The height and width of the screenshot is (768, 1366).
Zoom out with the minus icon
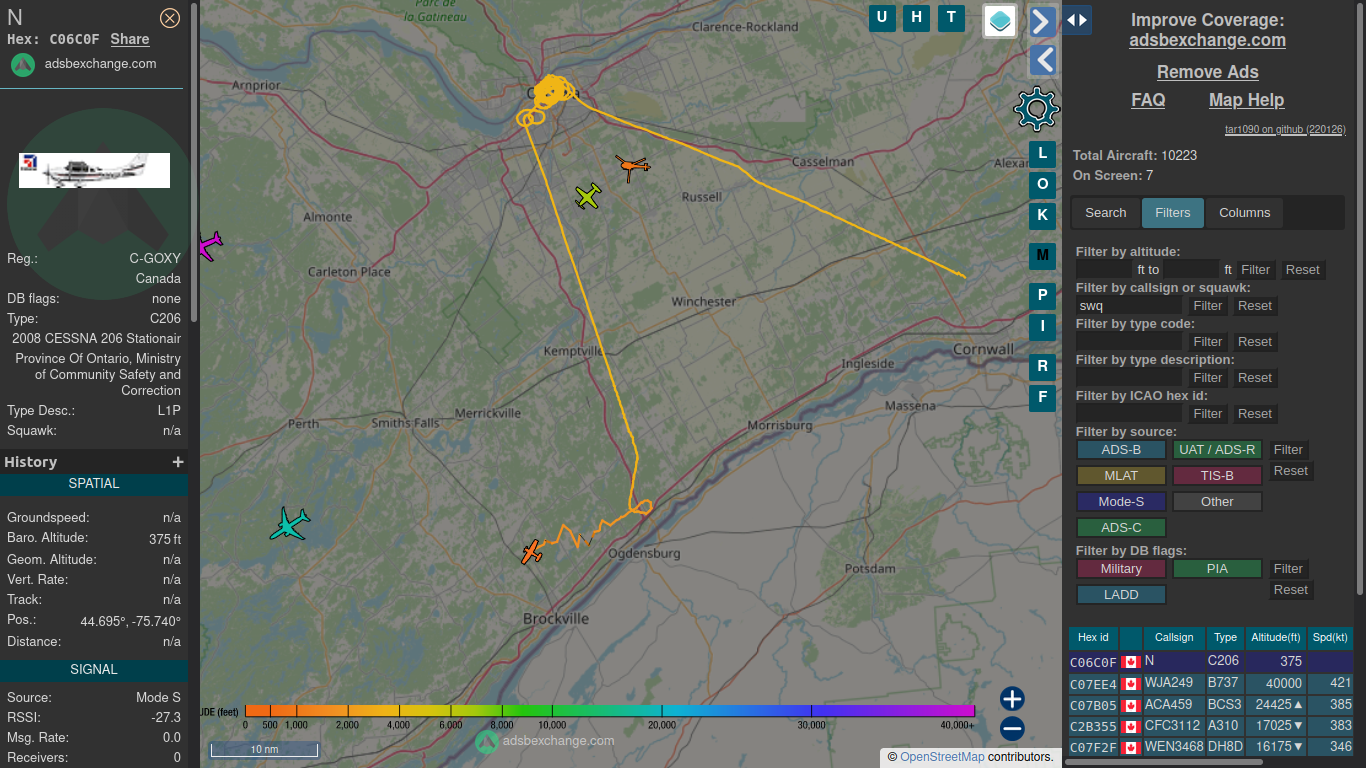tap(1012, 729)
